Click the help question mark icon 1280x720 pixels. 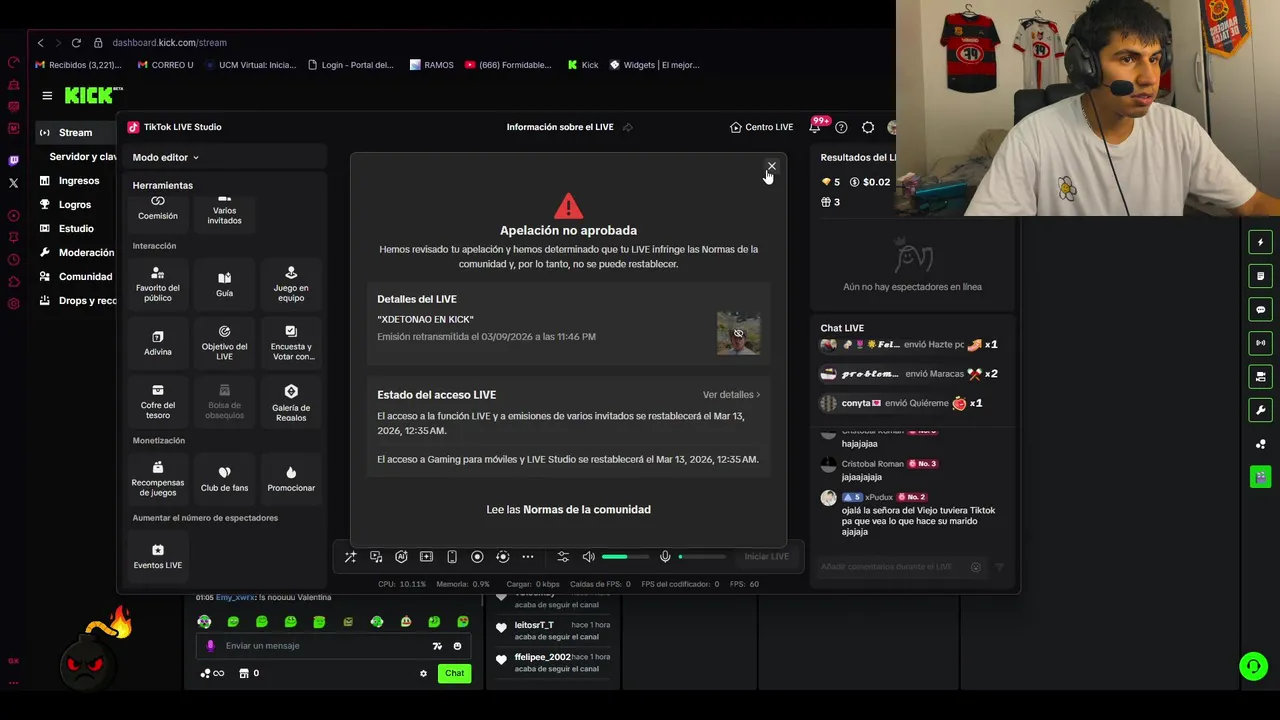tap(841, 128)
